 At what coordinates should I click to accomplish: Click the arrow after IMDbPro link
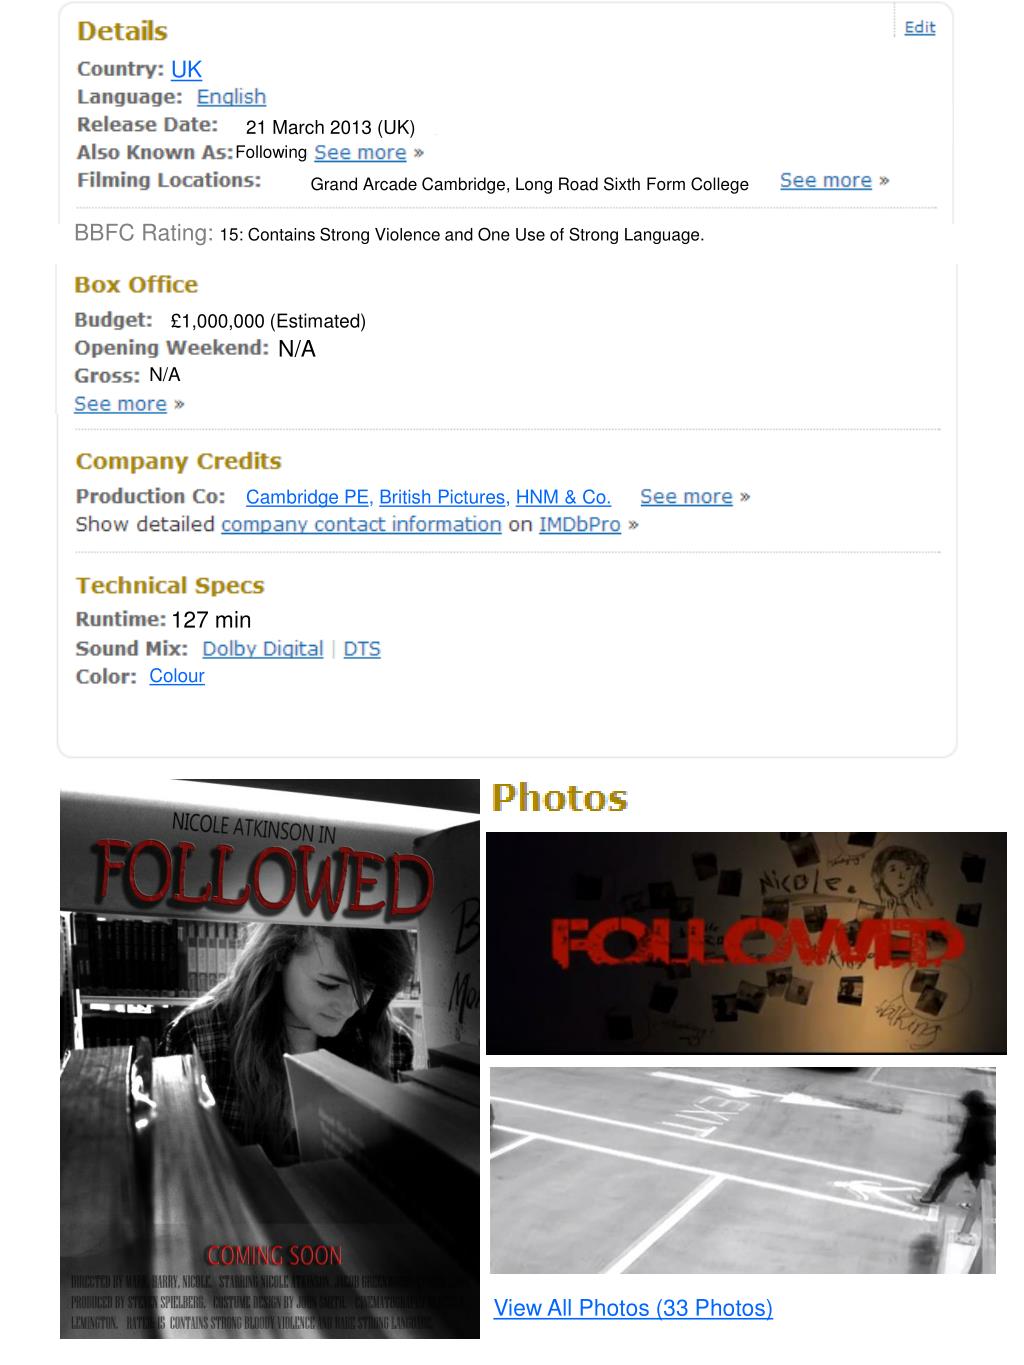click(x=633, y=525)
